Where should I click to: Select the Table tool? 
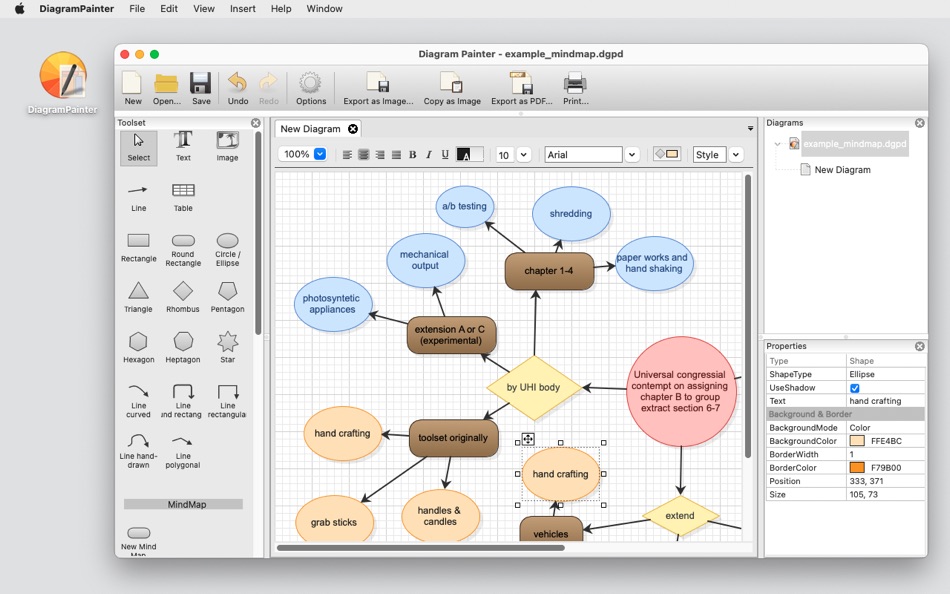183,198
